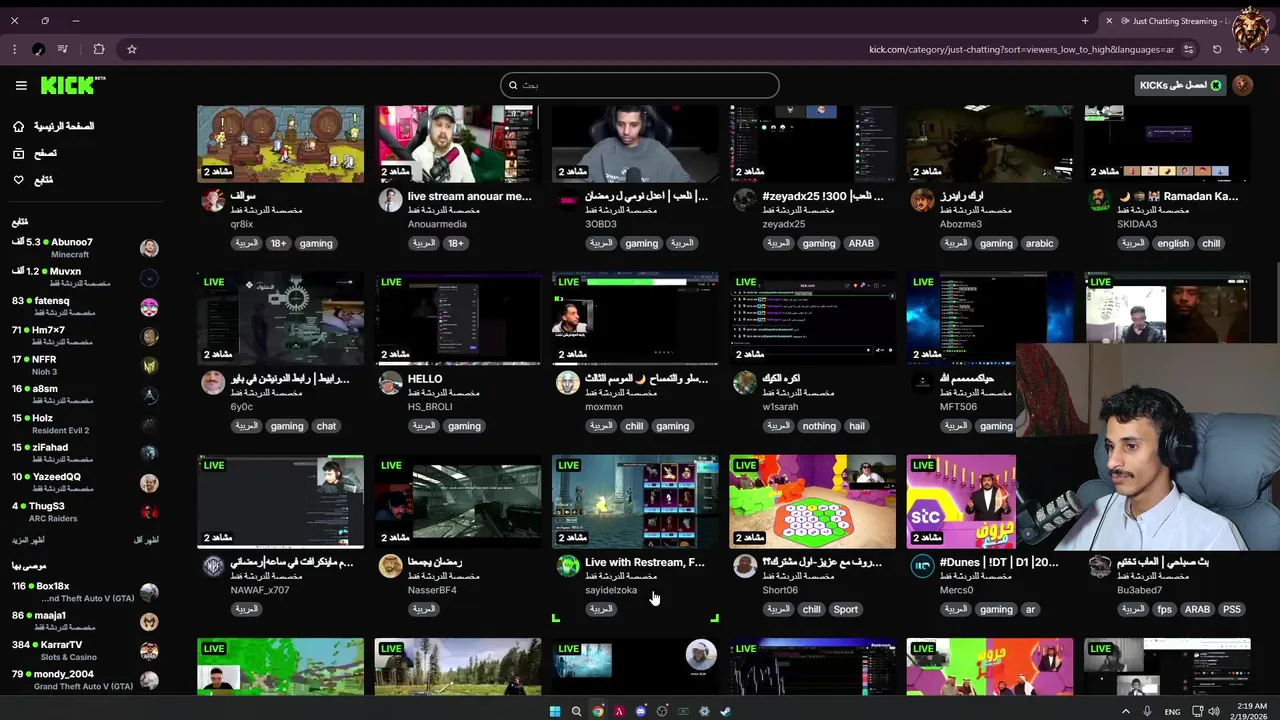Click streamer name sayidelzoka

coord(611,590)
